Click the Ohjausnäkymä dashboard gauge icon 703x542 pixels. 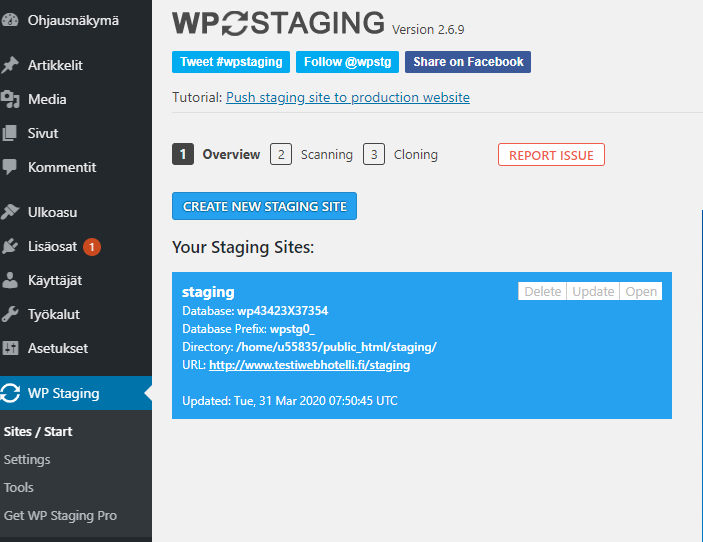click(10, 20)
